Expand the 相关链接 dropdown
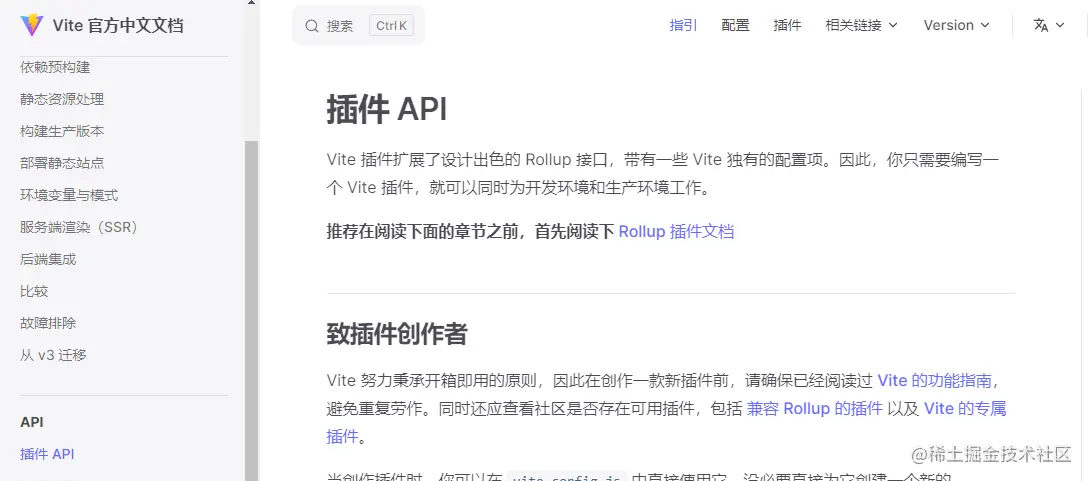This screenshot has height=481, width=1088. pyautogui.click(x=861, y=26)
